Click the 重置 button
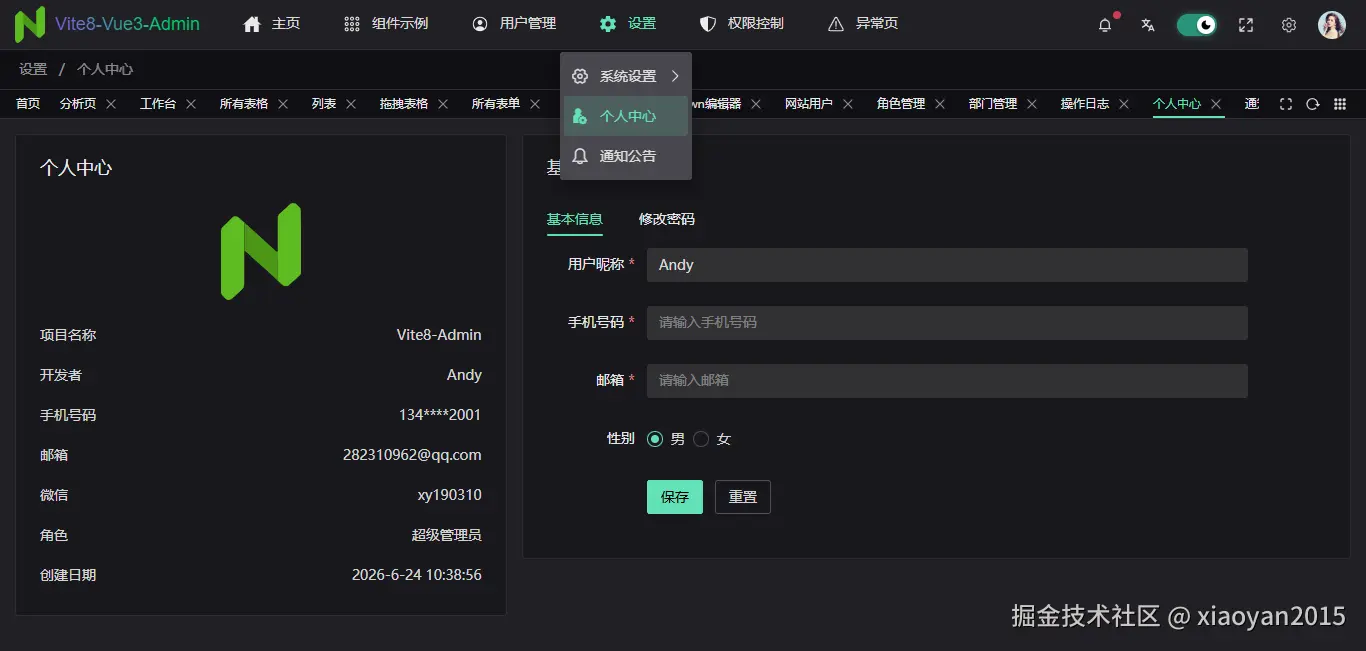The width and height of the screenshot is (1366, 651). [x=743, y=497]
